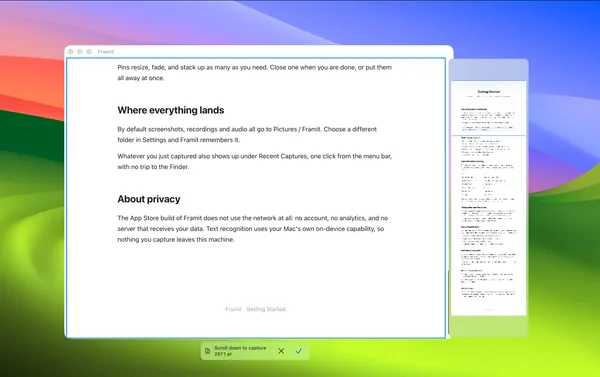
Task: Click the 'Where everything lands' heading
Action: tap(171, 110)
